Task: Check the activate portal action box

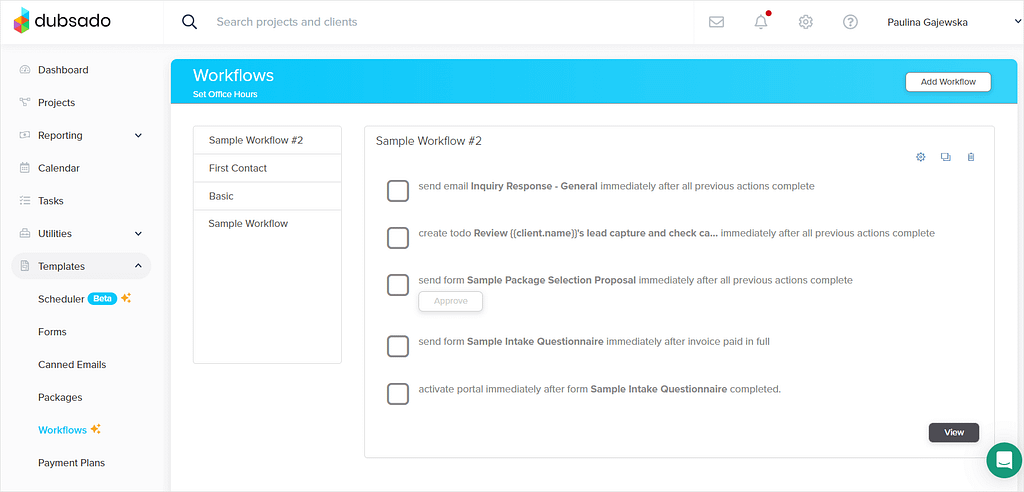Action: (x=398, y=394)
